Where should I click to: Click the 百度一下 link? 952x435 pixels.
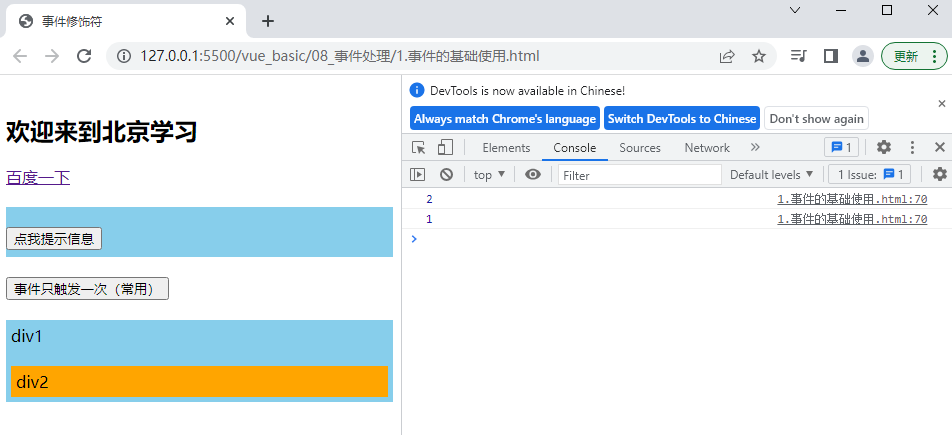pos(38,178)
